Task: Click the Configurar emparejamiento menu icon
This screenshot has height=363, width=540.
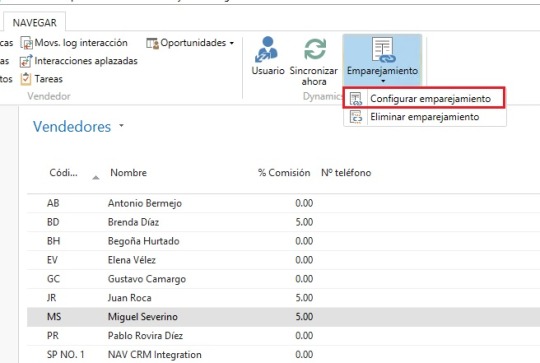Action: tap(356, 98)
